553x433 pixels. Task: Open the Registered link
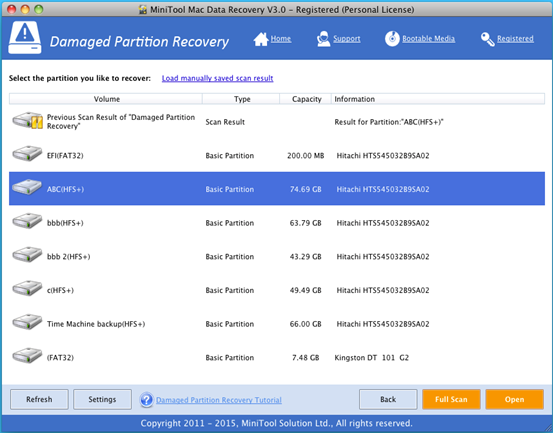tap(515, 38)
